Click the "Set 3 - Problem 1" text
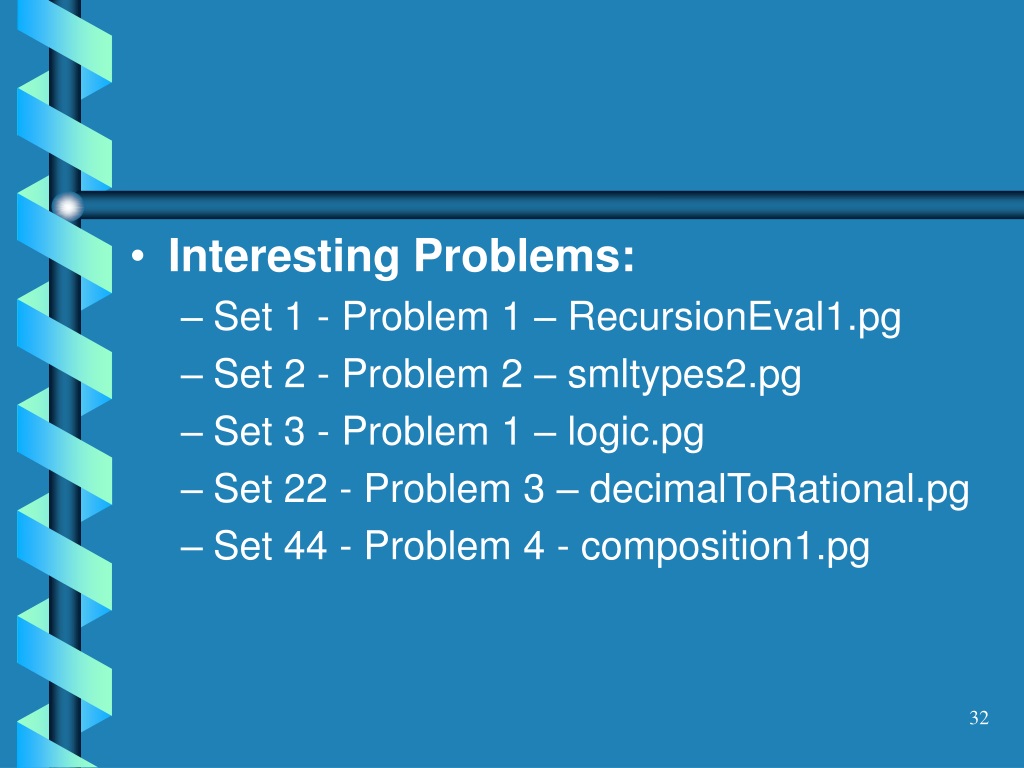The image size is (1024, 768). 367,431
